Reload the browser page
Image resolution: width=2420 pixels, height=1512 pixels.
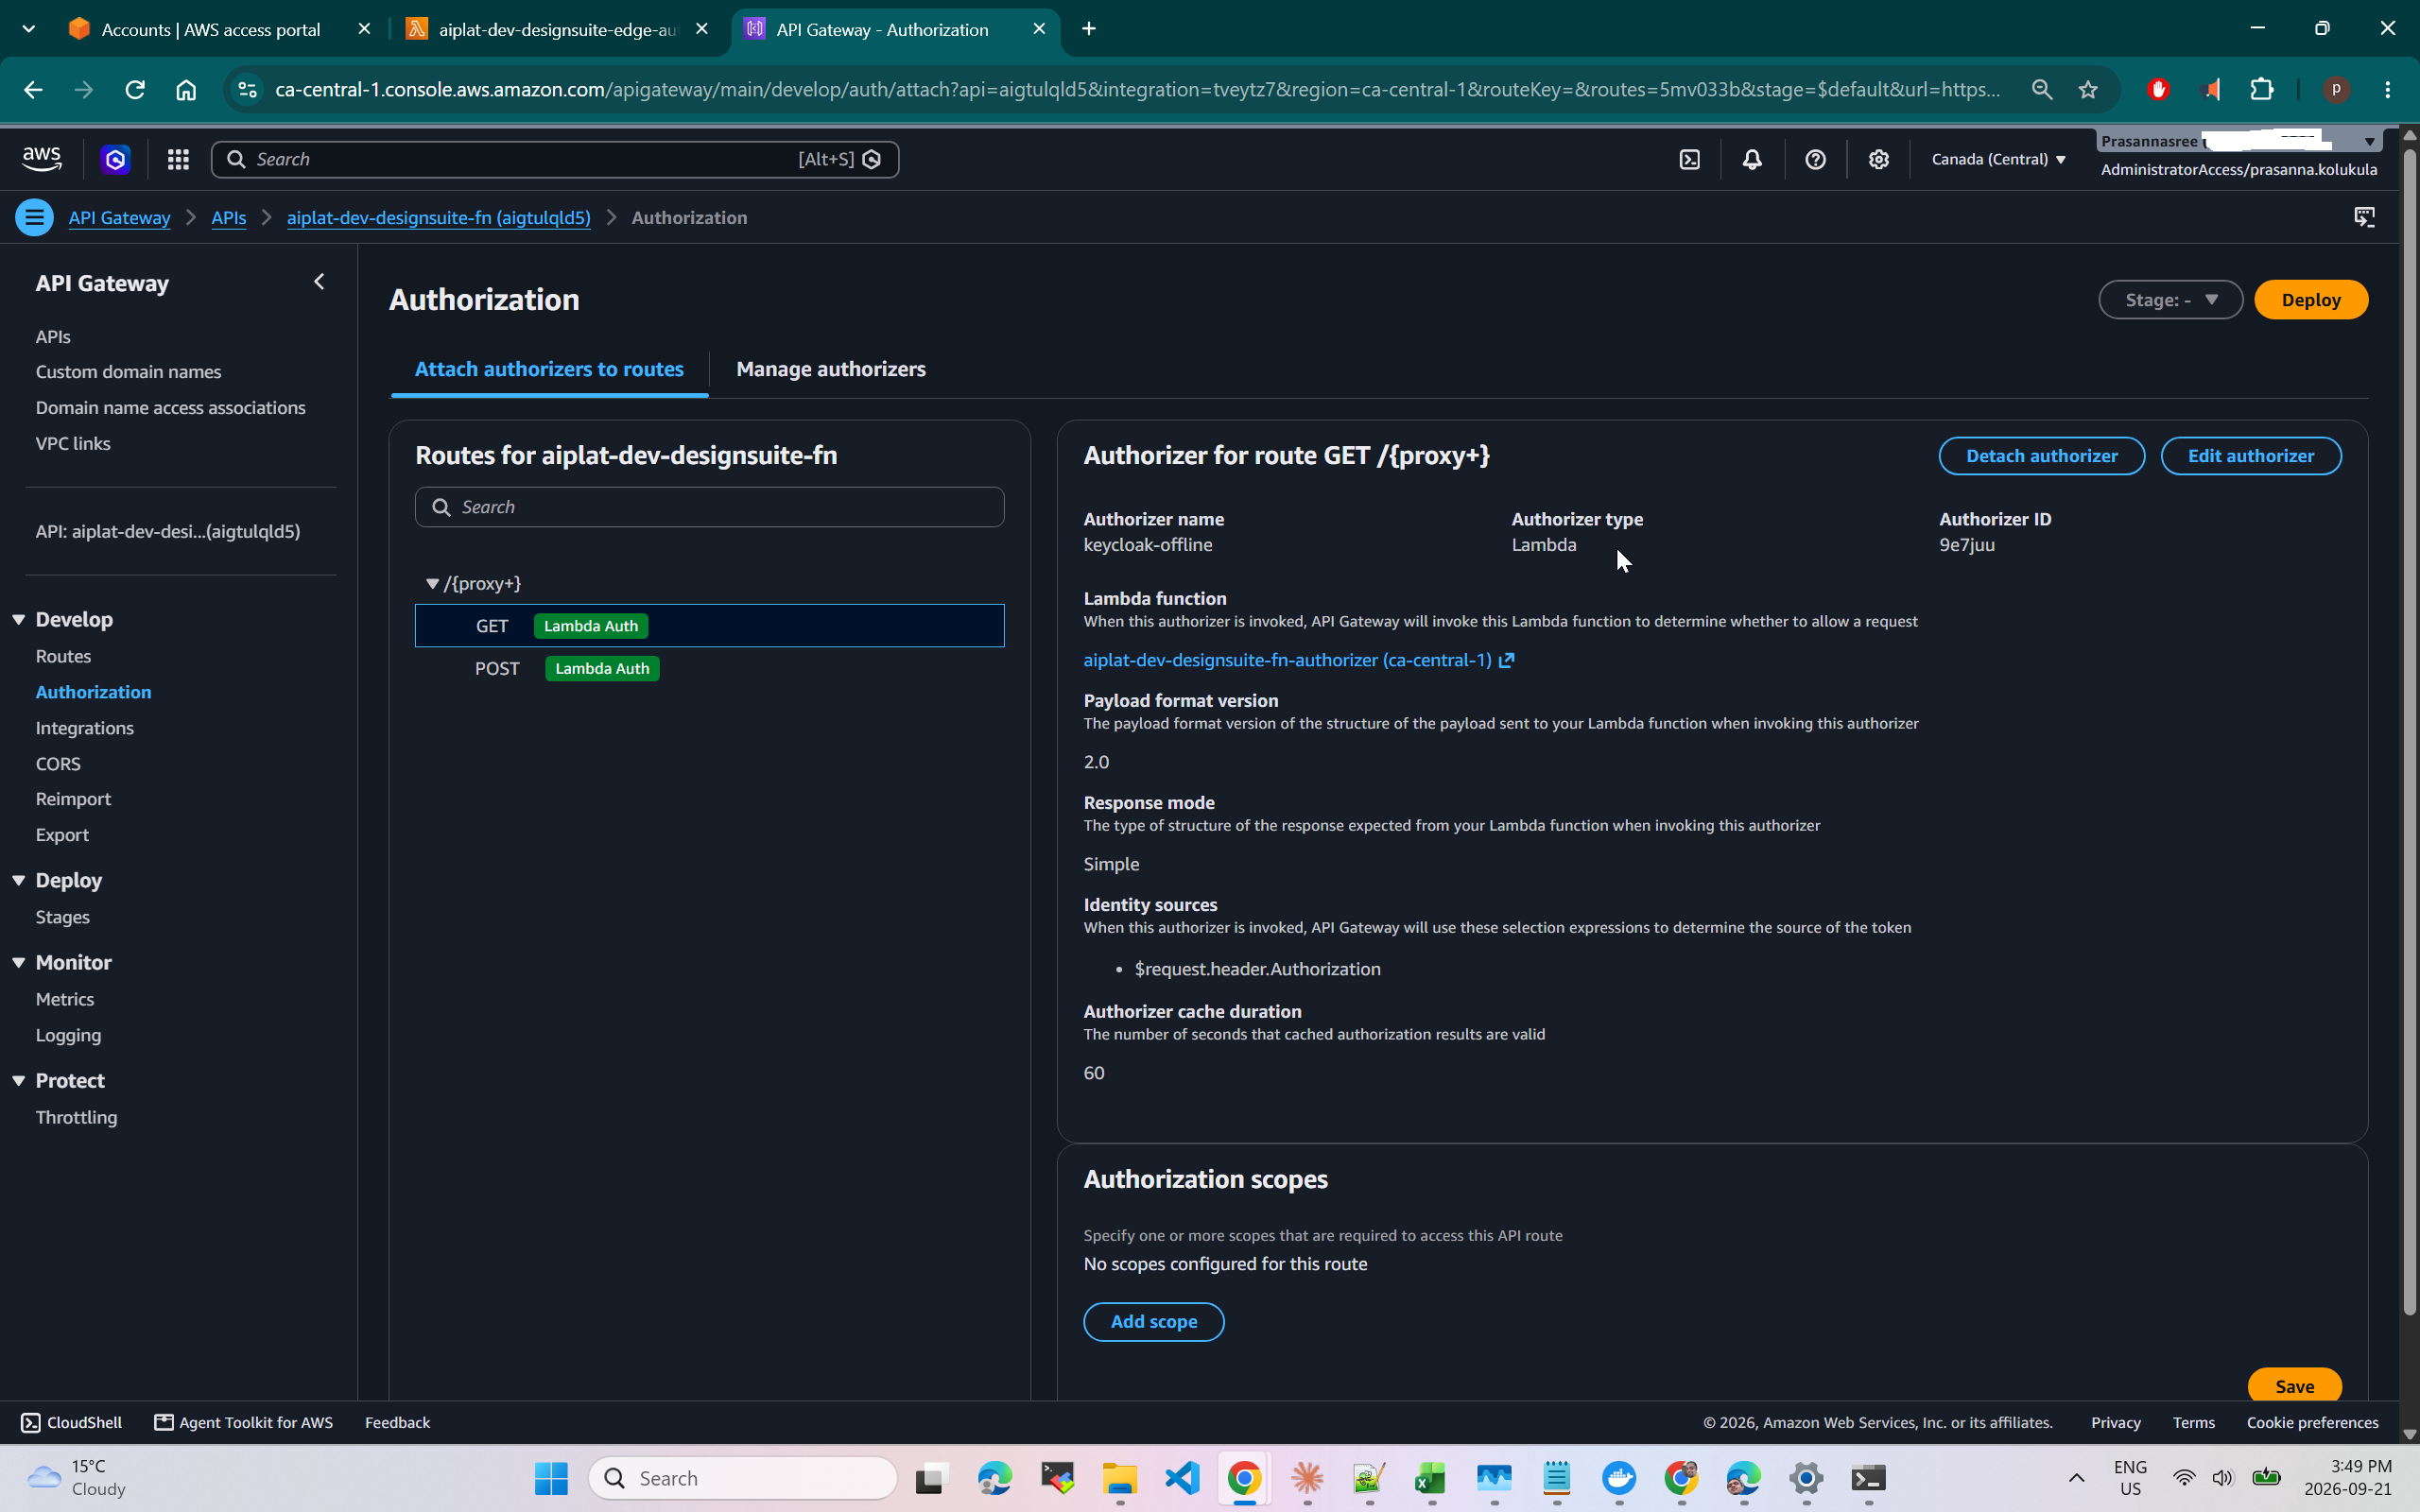click(135, 89)
